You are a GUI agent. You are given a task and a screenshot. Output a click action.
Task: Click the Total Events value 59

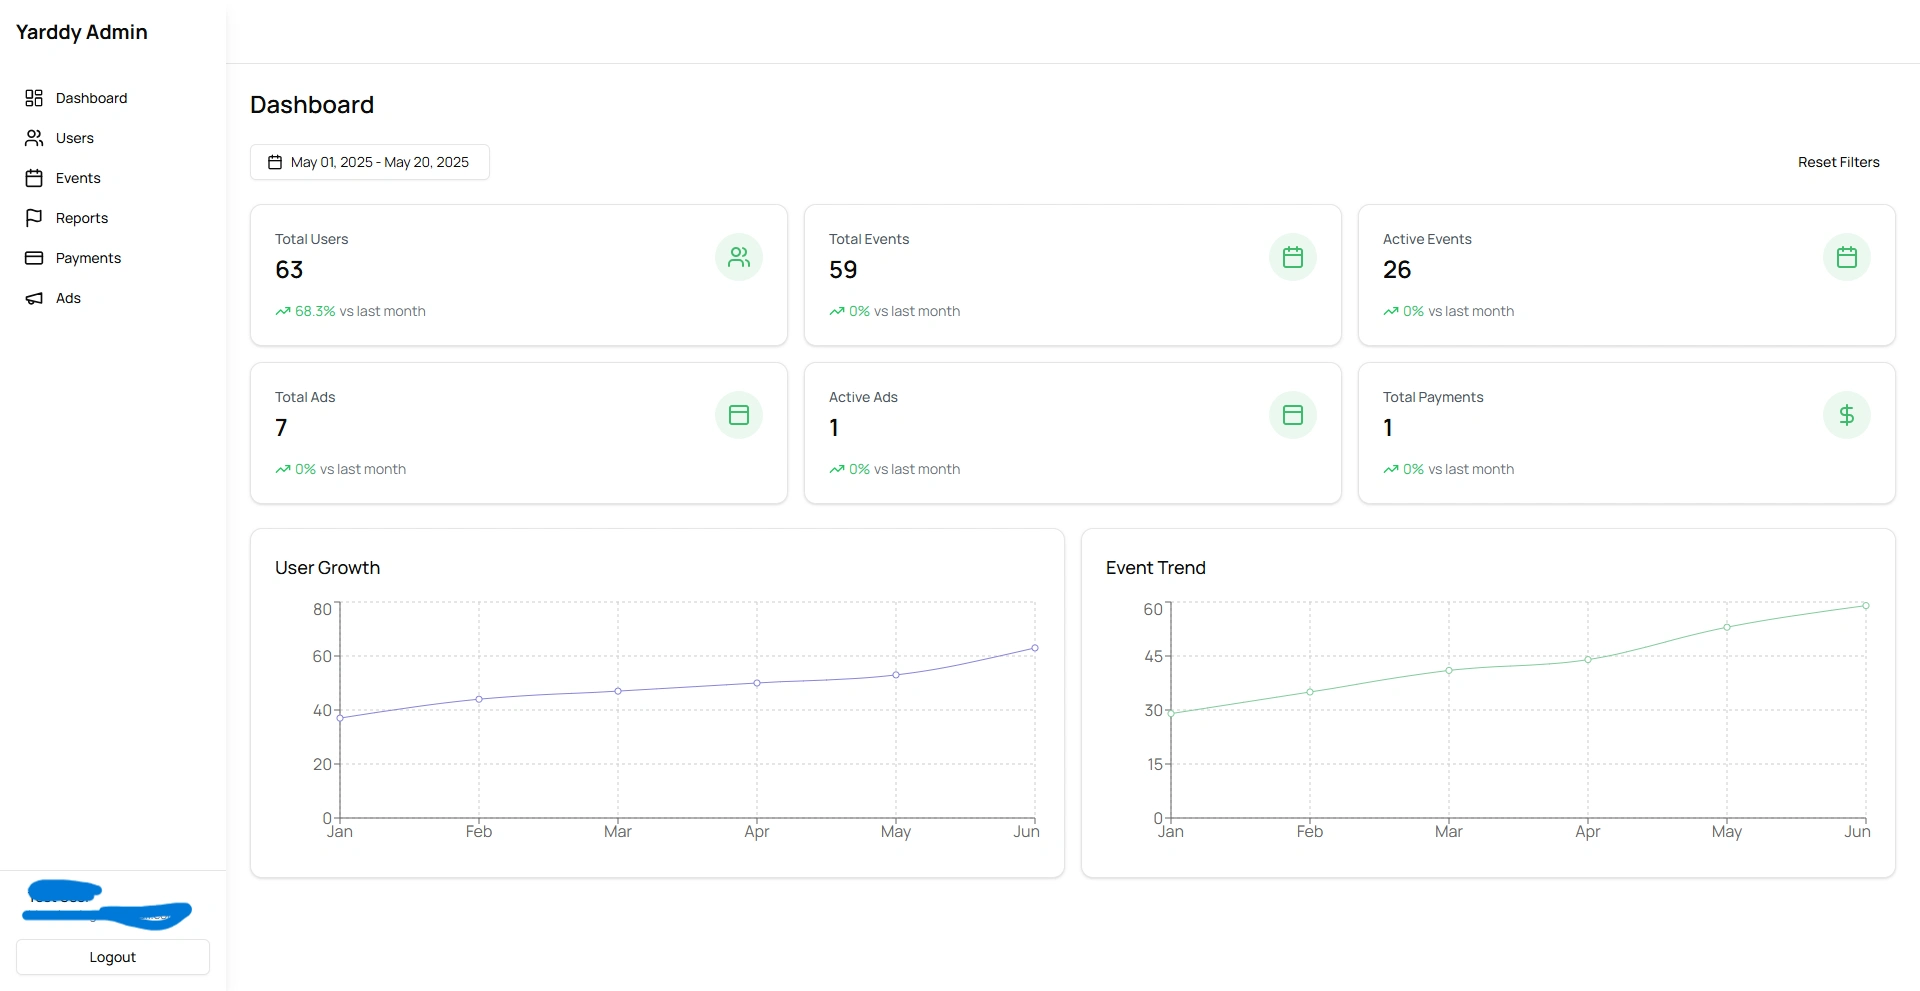tap(843, 270)
